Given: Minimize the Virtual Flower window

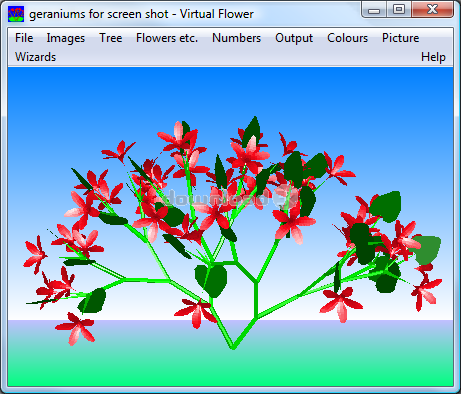Looking at the screenshot, I should [374, 10].
